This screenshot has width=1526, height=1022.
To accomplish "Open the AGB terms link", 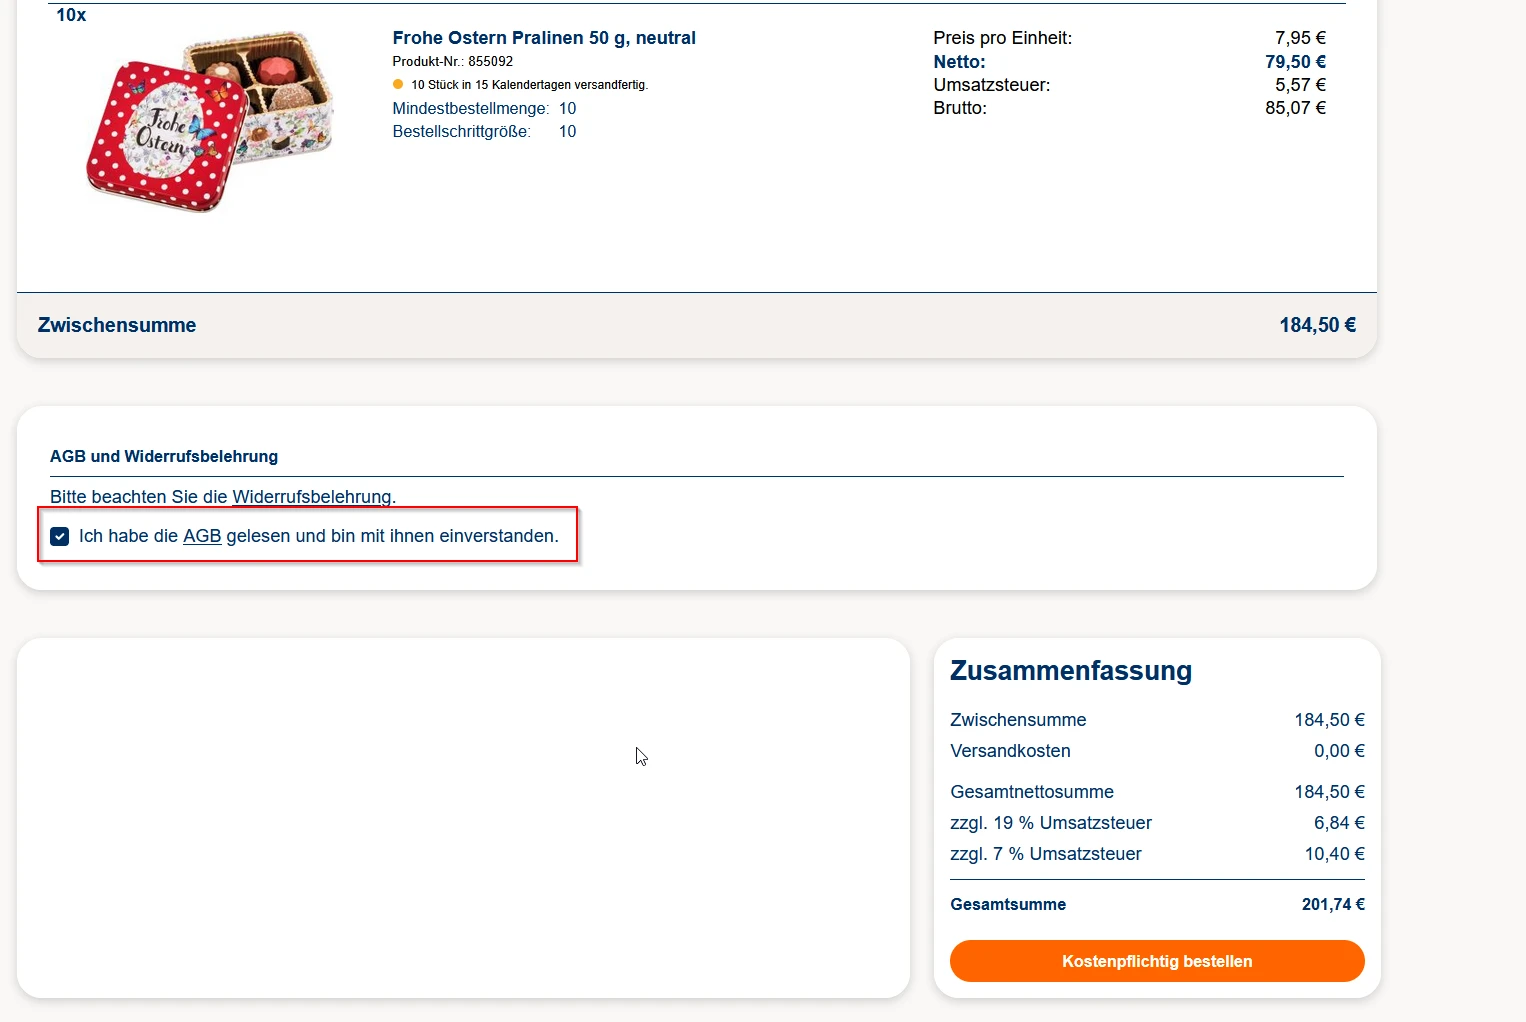I will pyautogui.click(x=202, y=537).
